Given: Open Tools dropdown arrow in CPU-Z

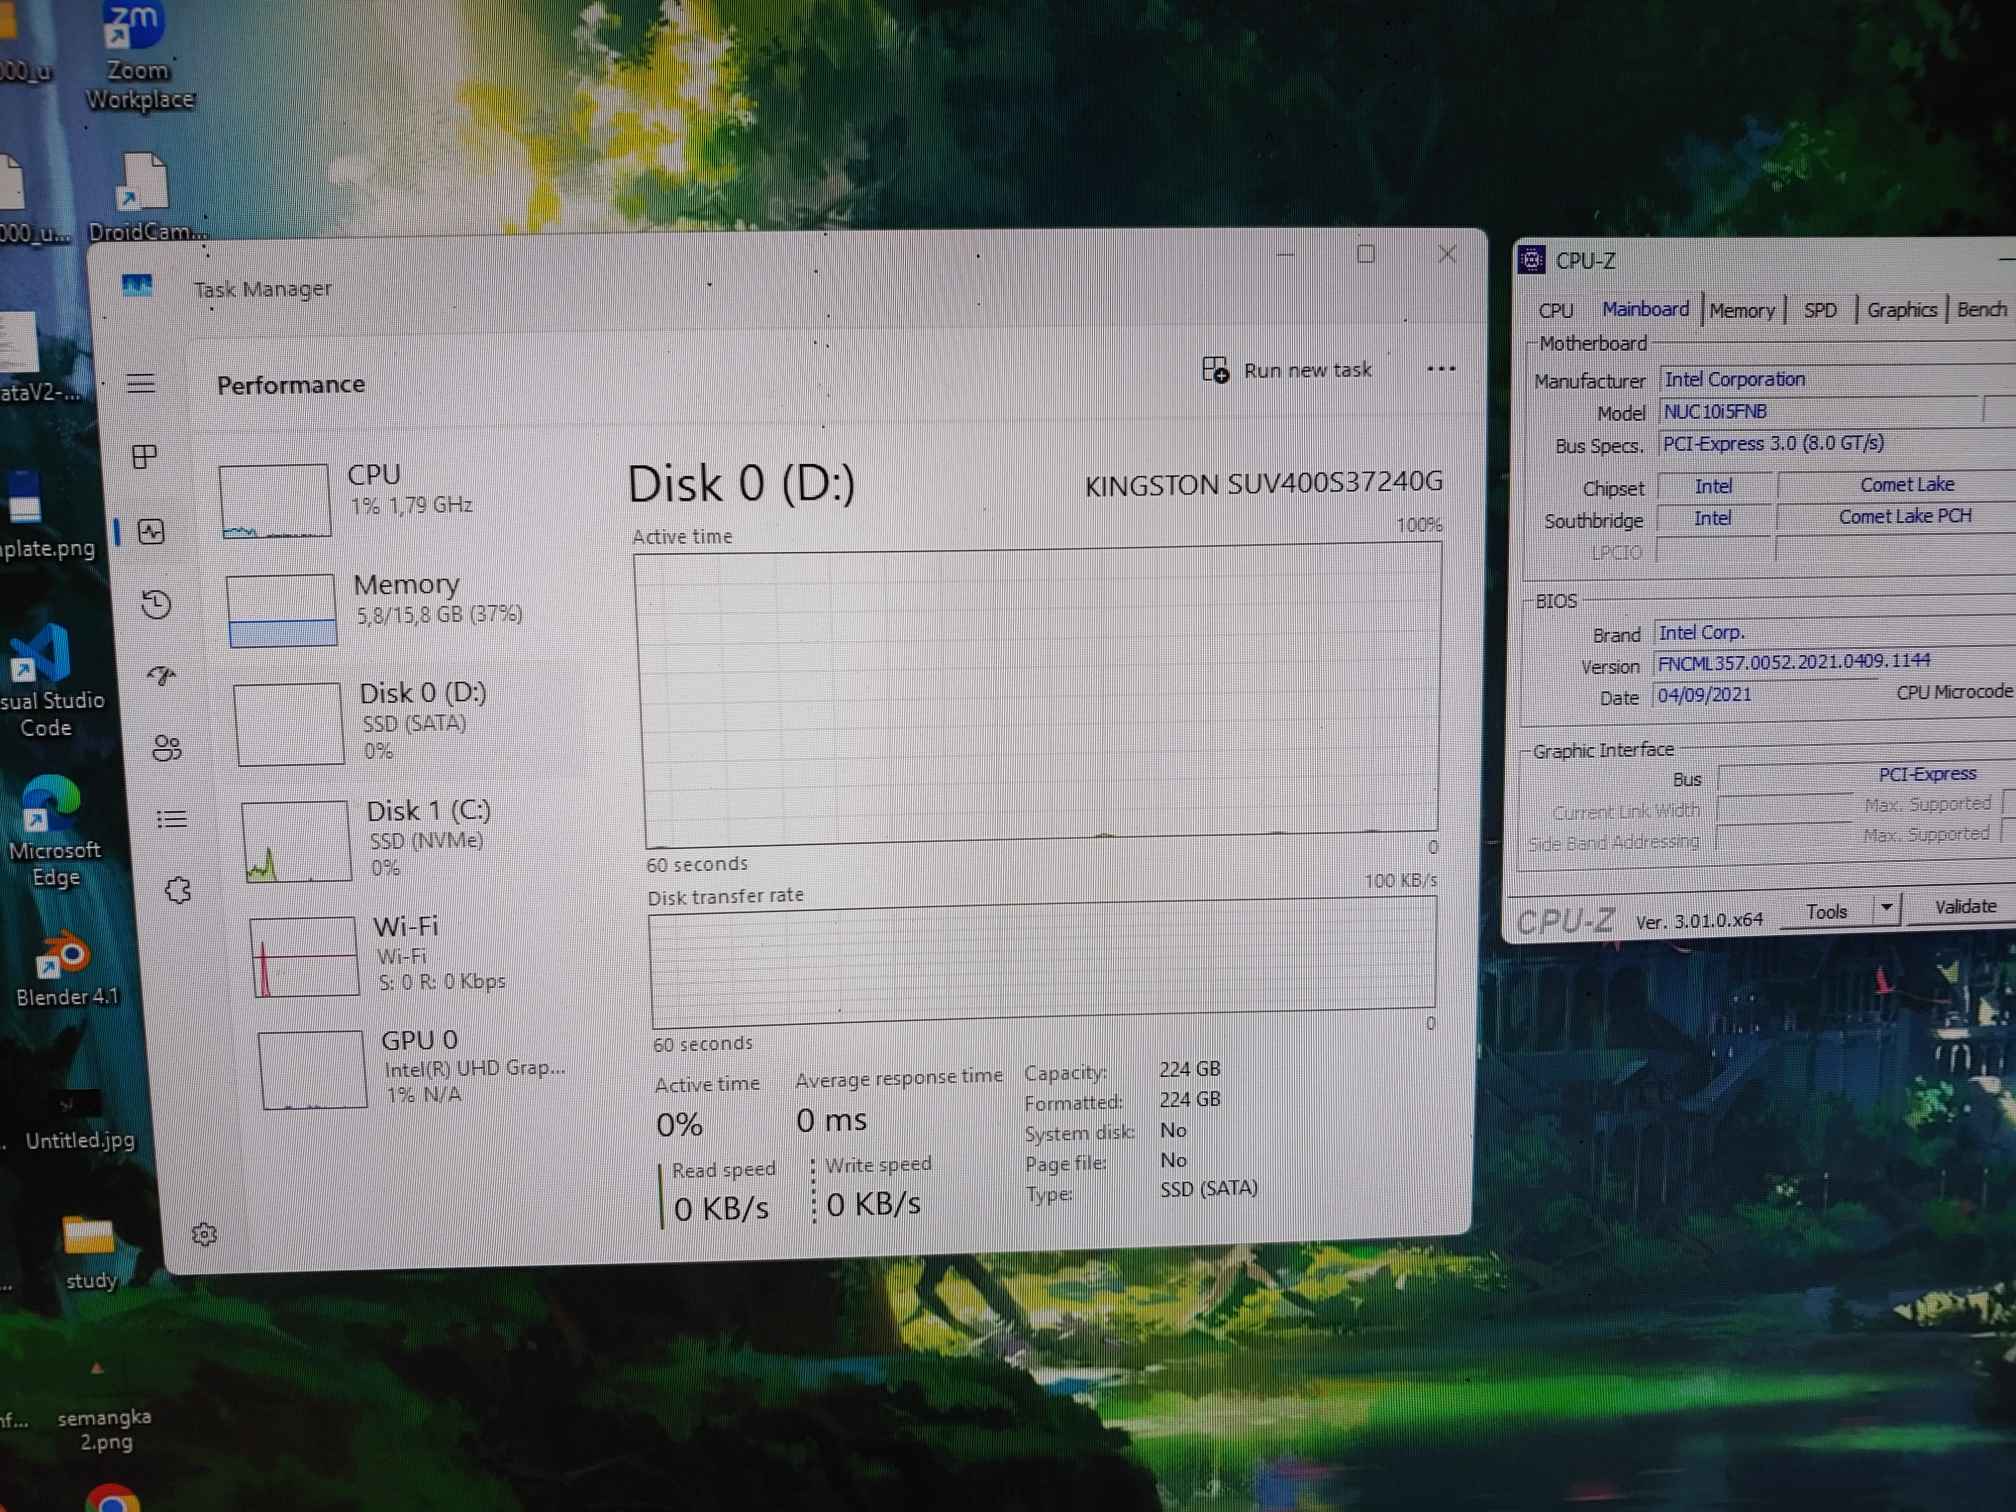Looking at the screenshot, I should [1886, 909].
